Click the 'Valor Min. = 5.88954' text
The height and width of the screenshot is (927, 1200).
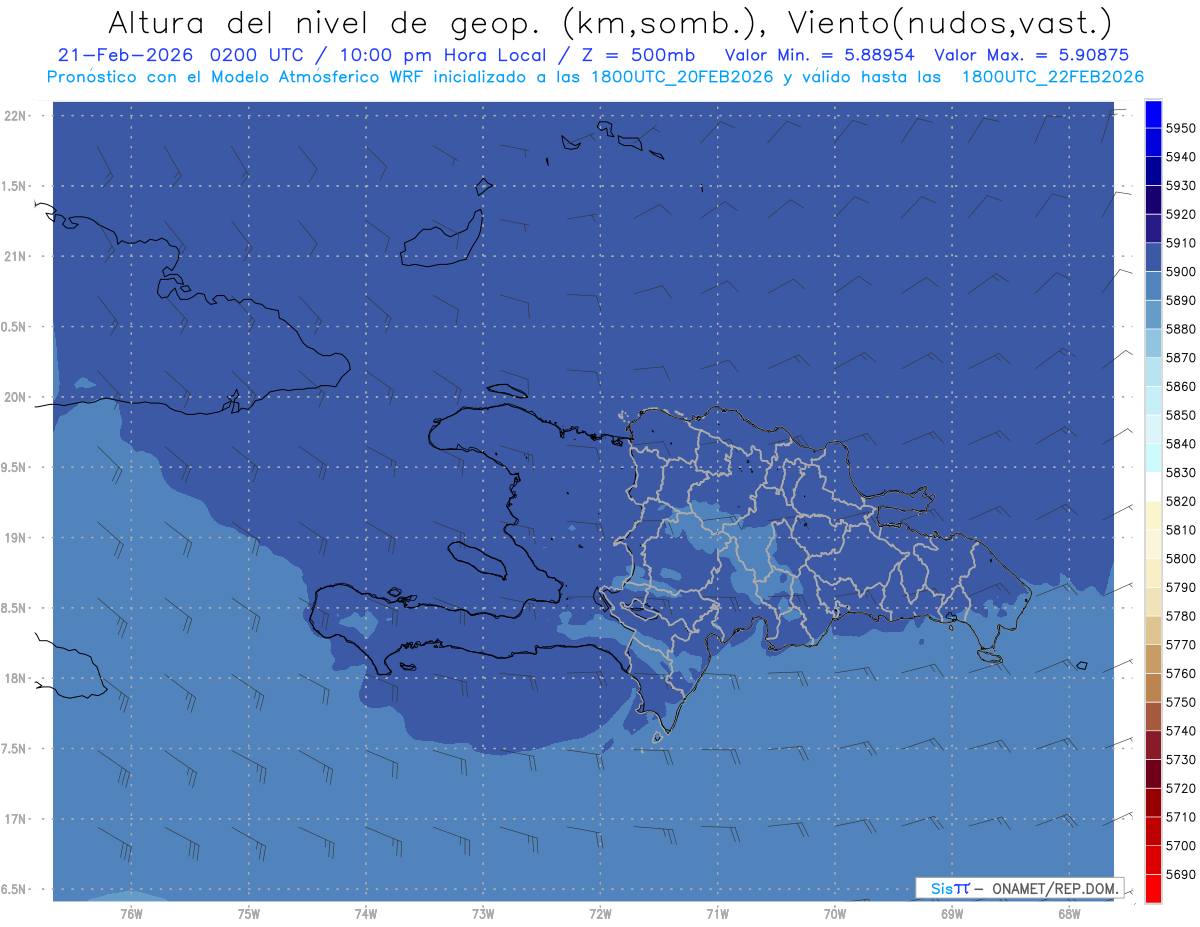click(819, 55)
